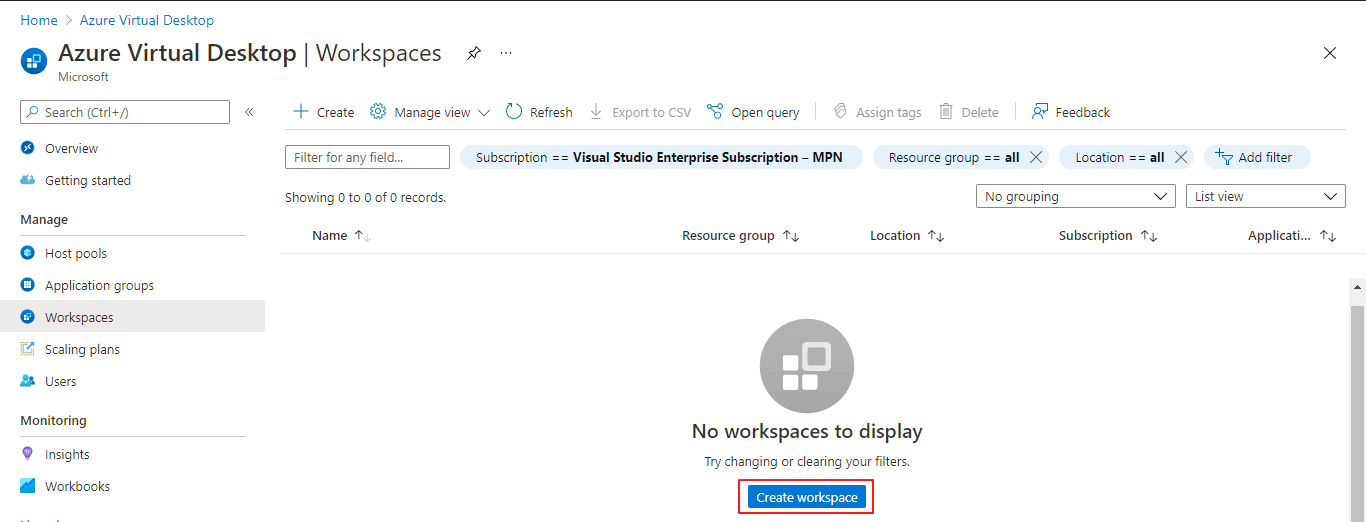Pin the Workspaces blade with pin icon
This screenshot has height=522, width=1366.
tap(473, 53)
